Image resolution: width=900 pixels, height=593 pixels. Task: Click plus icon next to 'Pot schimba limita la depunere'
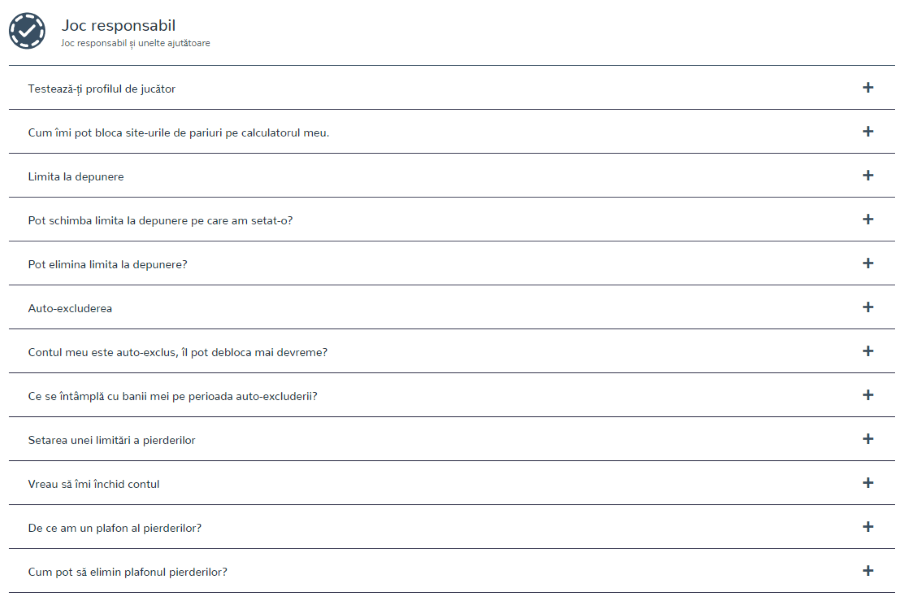tap(868, 219)
